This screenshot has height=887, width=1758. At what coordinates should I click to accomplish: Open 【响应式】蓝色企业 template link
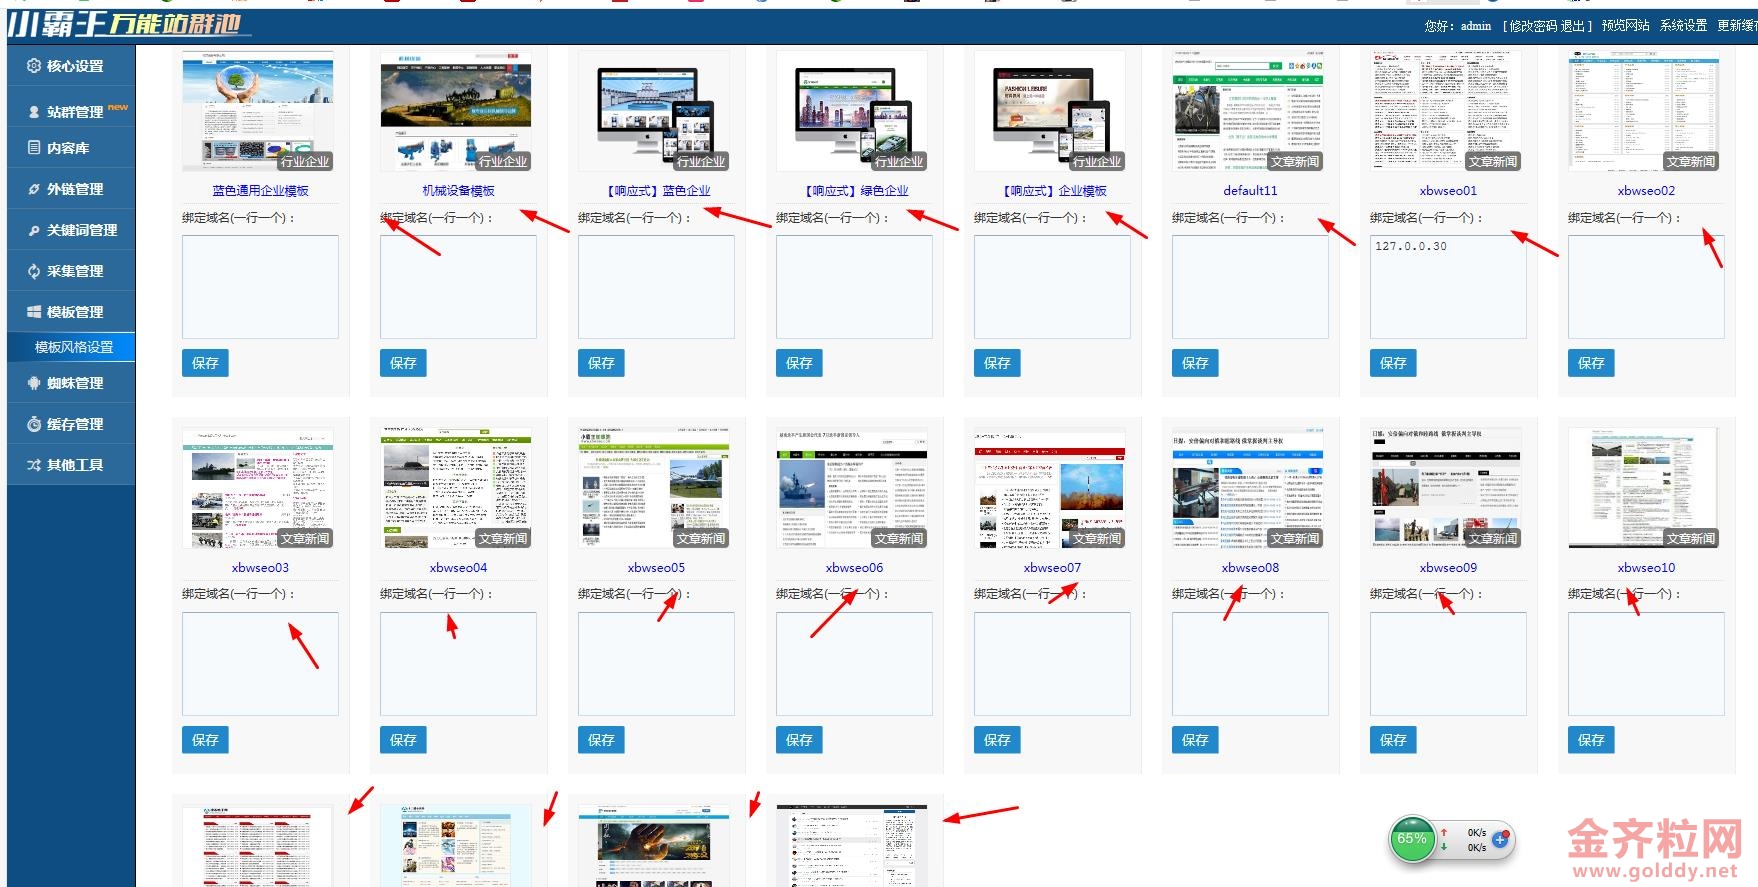coord(656,190)
